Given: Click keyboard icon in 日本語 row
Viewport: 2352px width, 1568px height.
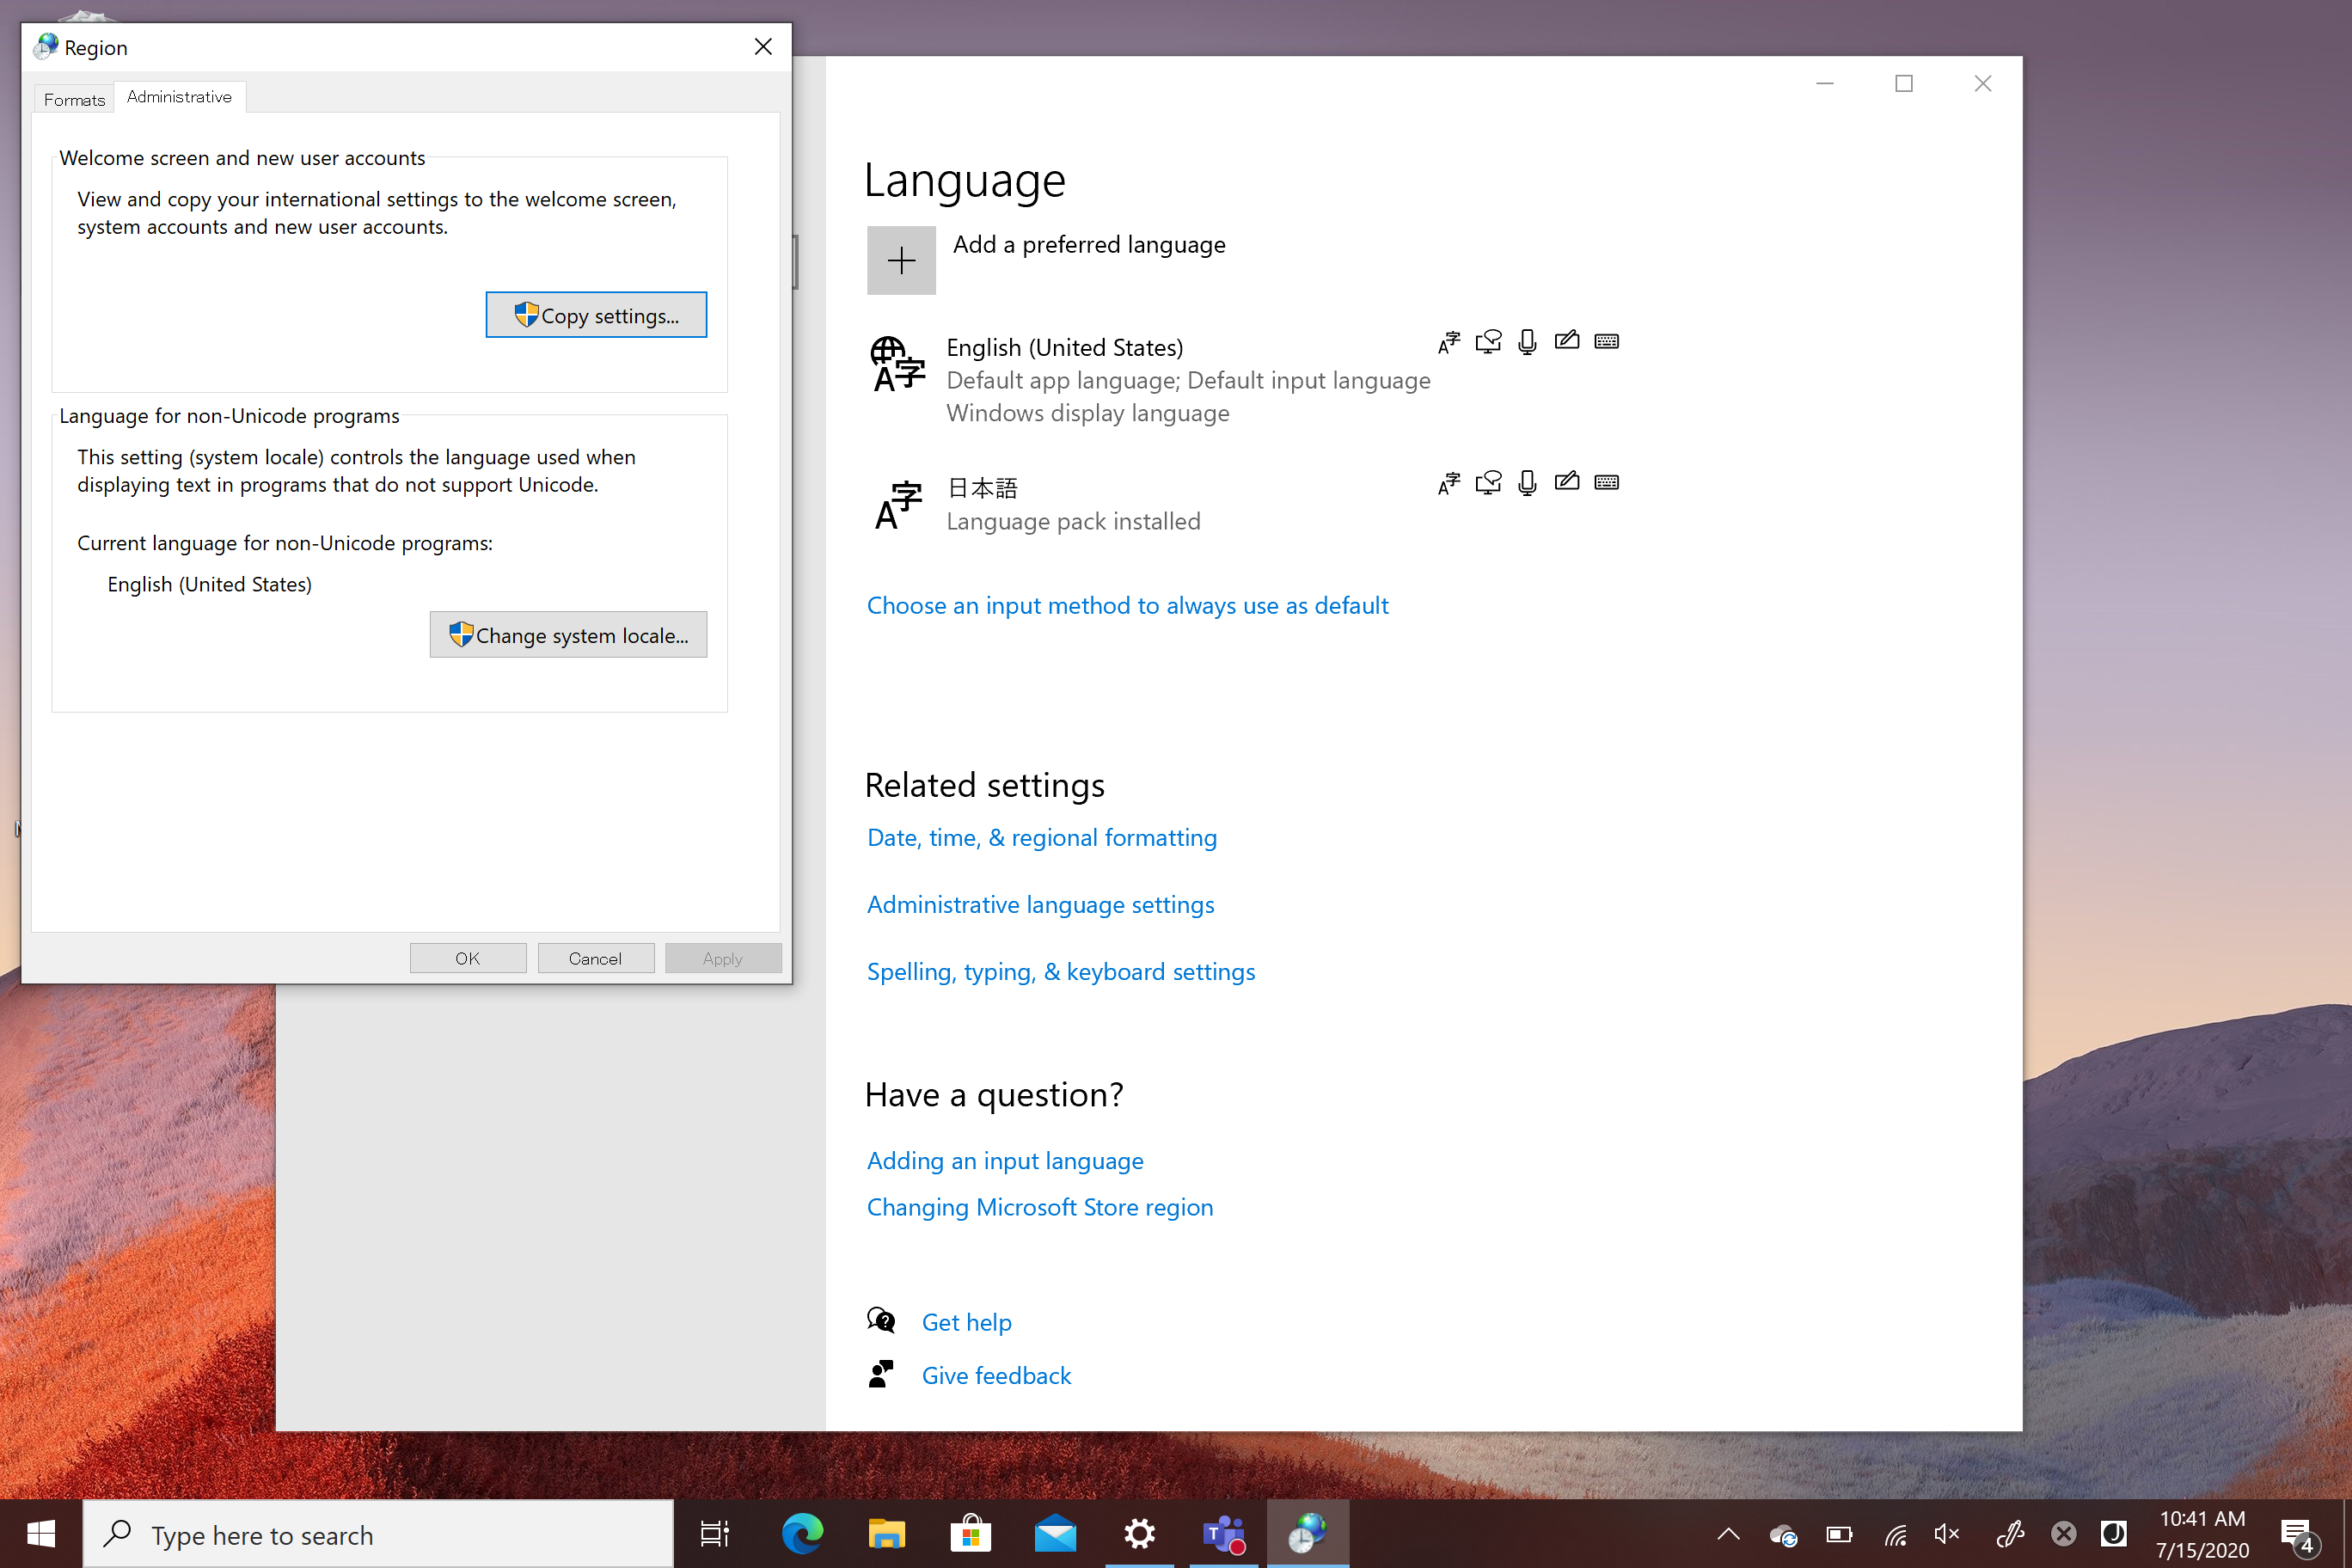Looking at the screenshot, I should point(1607,483).
